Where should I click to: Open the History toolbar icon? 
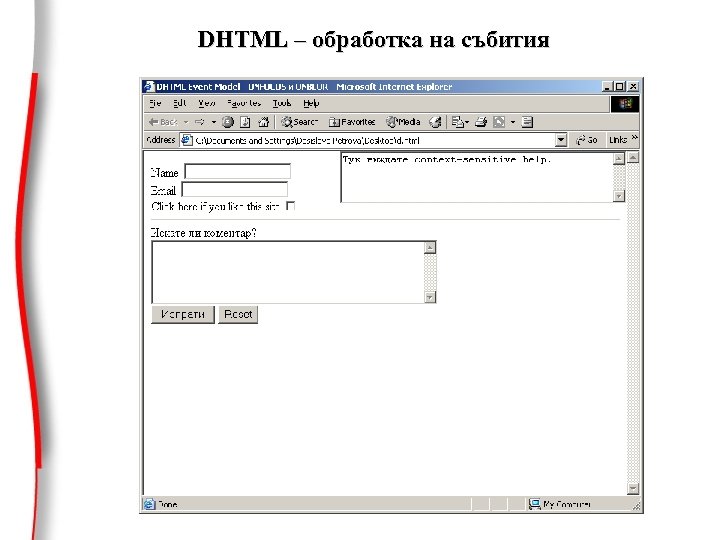(435, 122)
